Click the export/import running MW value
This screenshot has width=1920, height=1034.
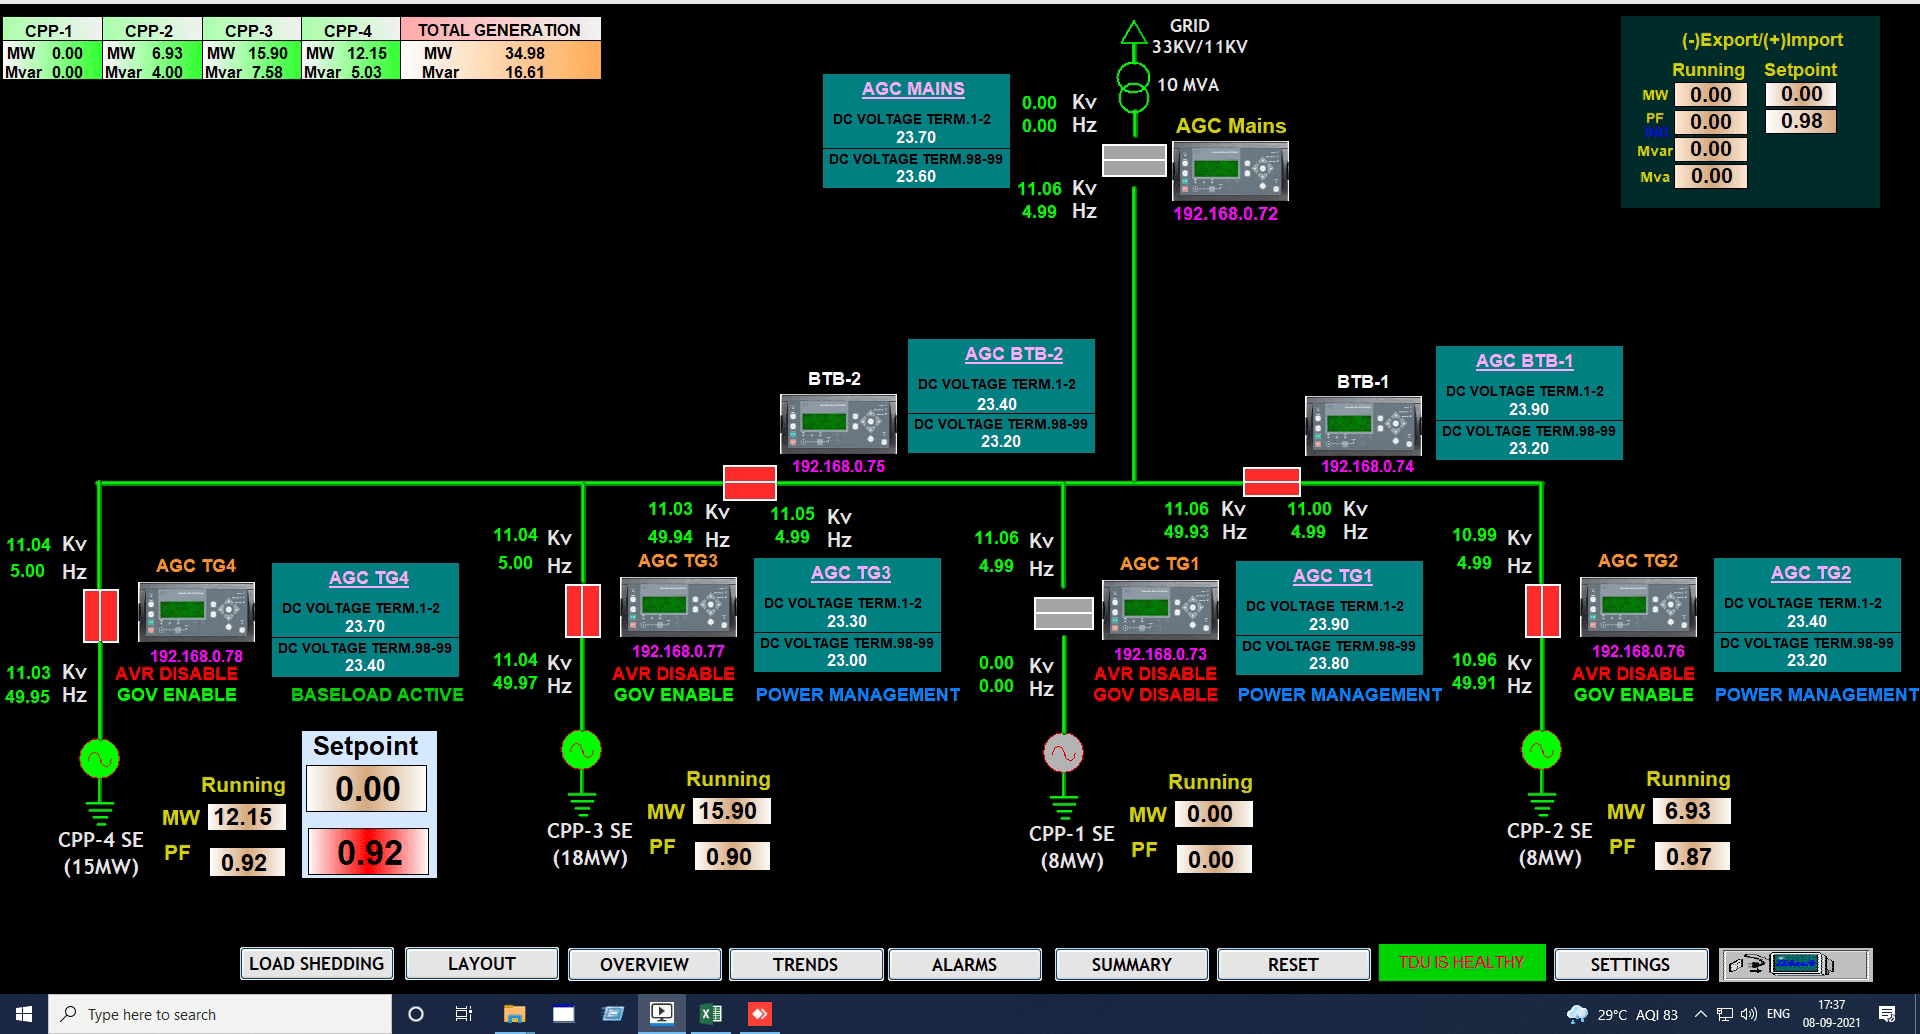1711,95
